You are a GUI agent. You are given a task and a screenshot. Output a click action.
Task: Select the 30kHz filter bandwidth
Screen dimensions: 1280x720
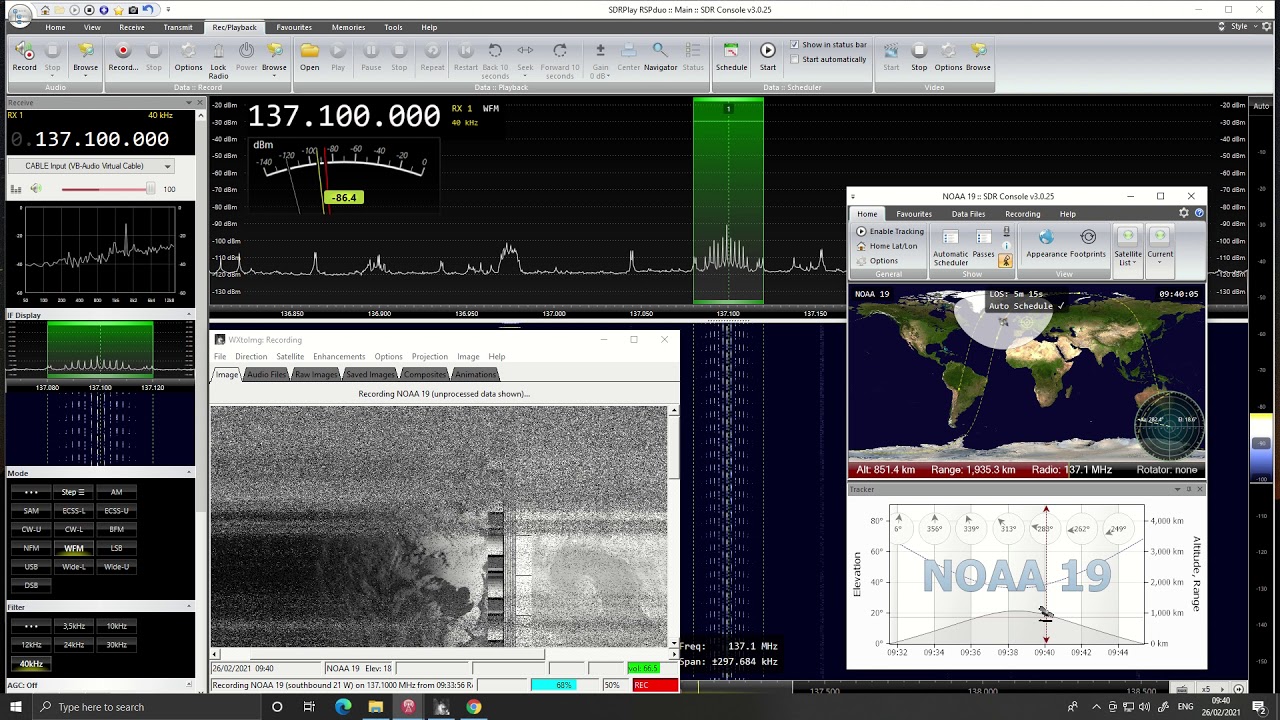click(x=116, y=645)
